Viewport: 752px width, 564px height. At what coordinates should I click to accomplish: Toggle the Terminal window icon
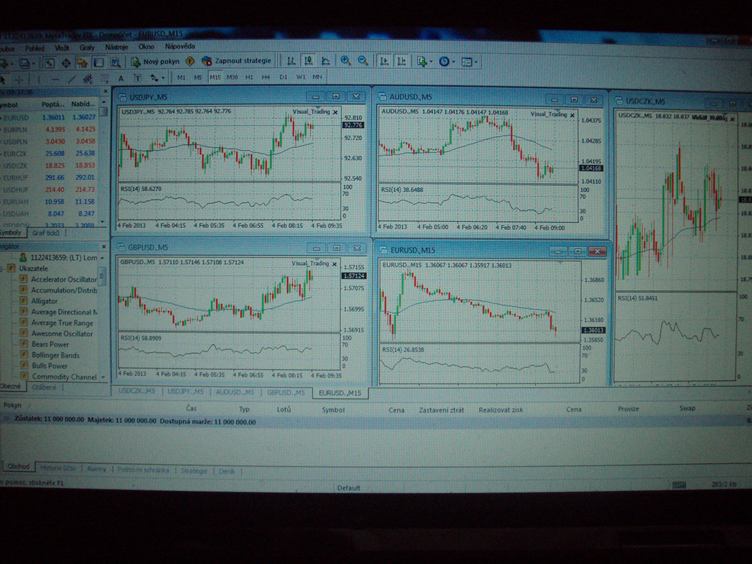[x=99, y=63]
